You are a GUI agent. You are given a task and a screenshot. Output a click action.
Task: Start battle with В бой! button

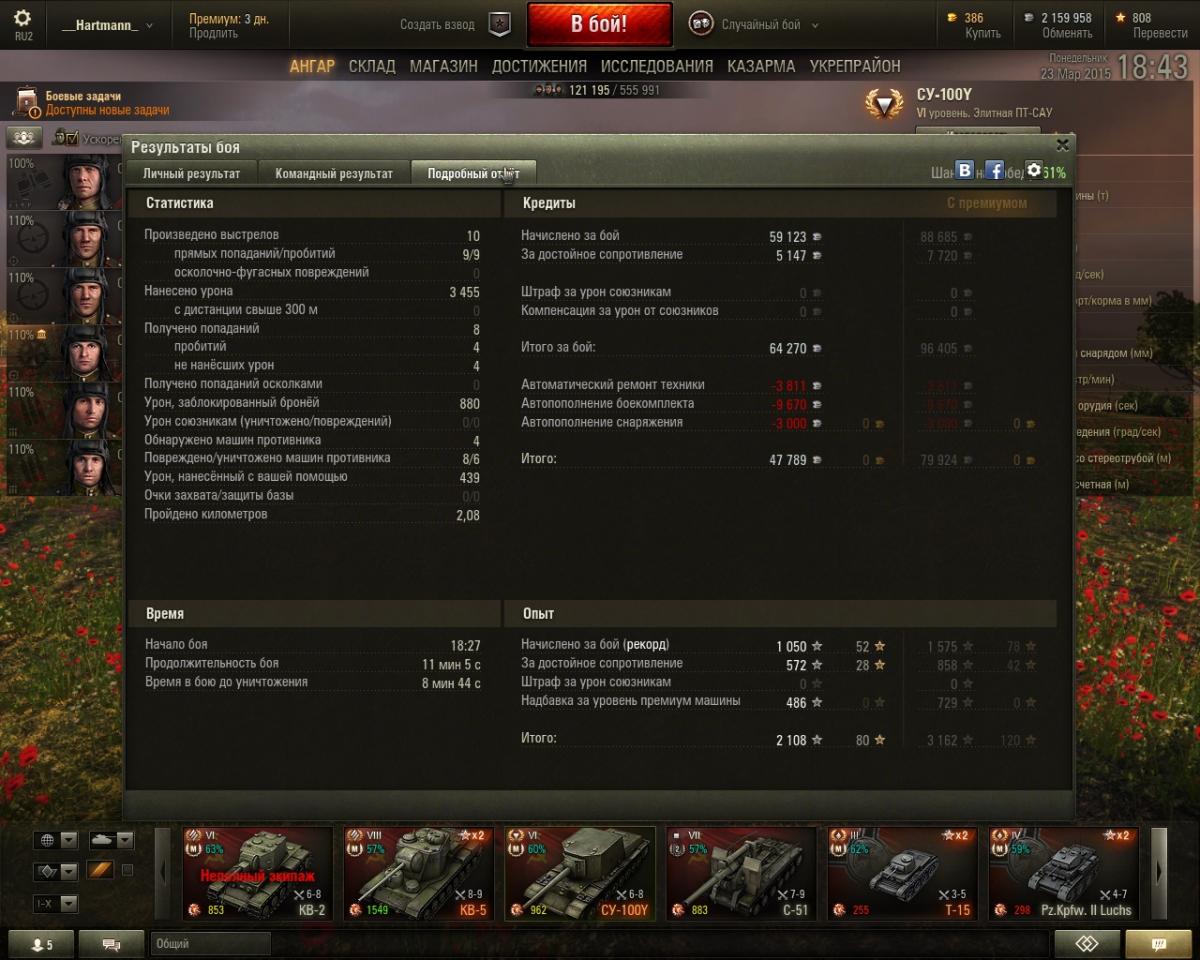tap(599, 24)
